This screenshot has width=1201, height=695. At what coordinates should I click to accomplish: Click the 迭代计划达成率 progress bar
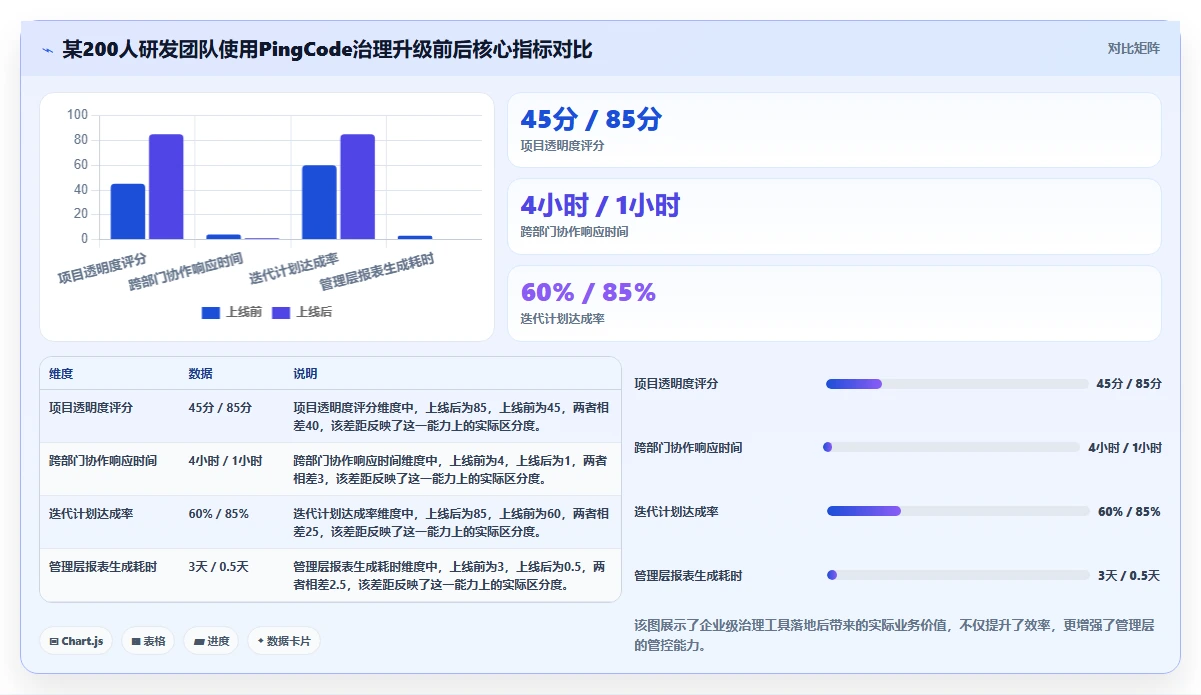coord(958,511)
